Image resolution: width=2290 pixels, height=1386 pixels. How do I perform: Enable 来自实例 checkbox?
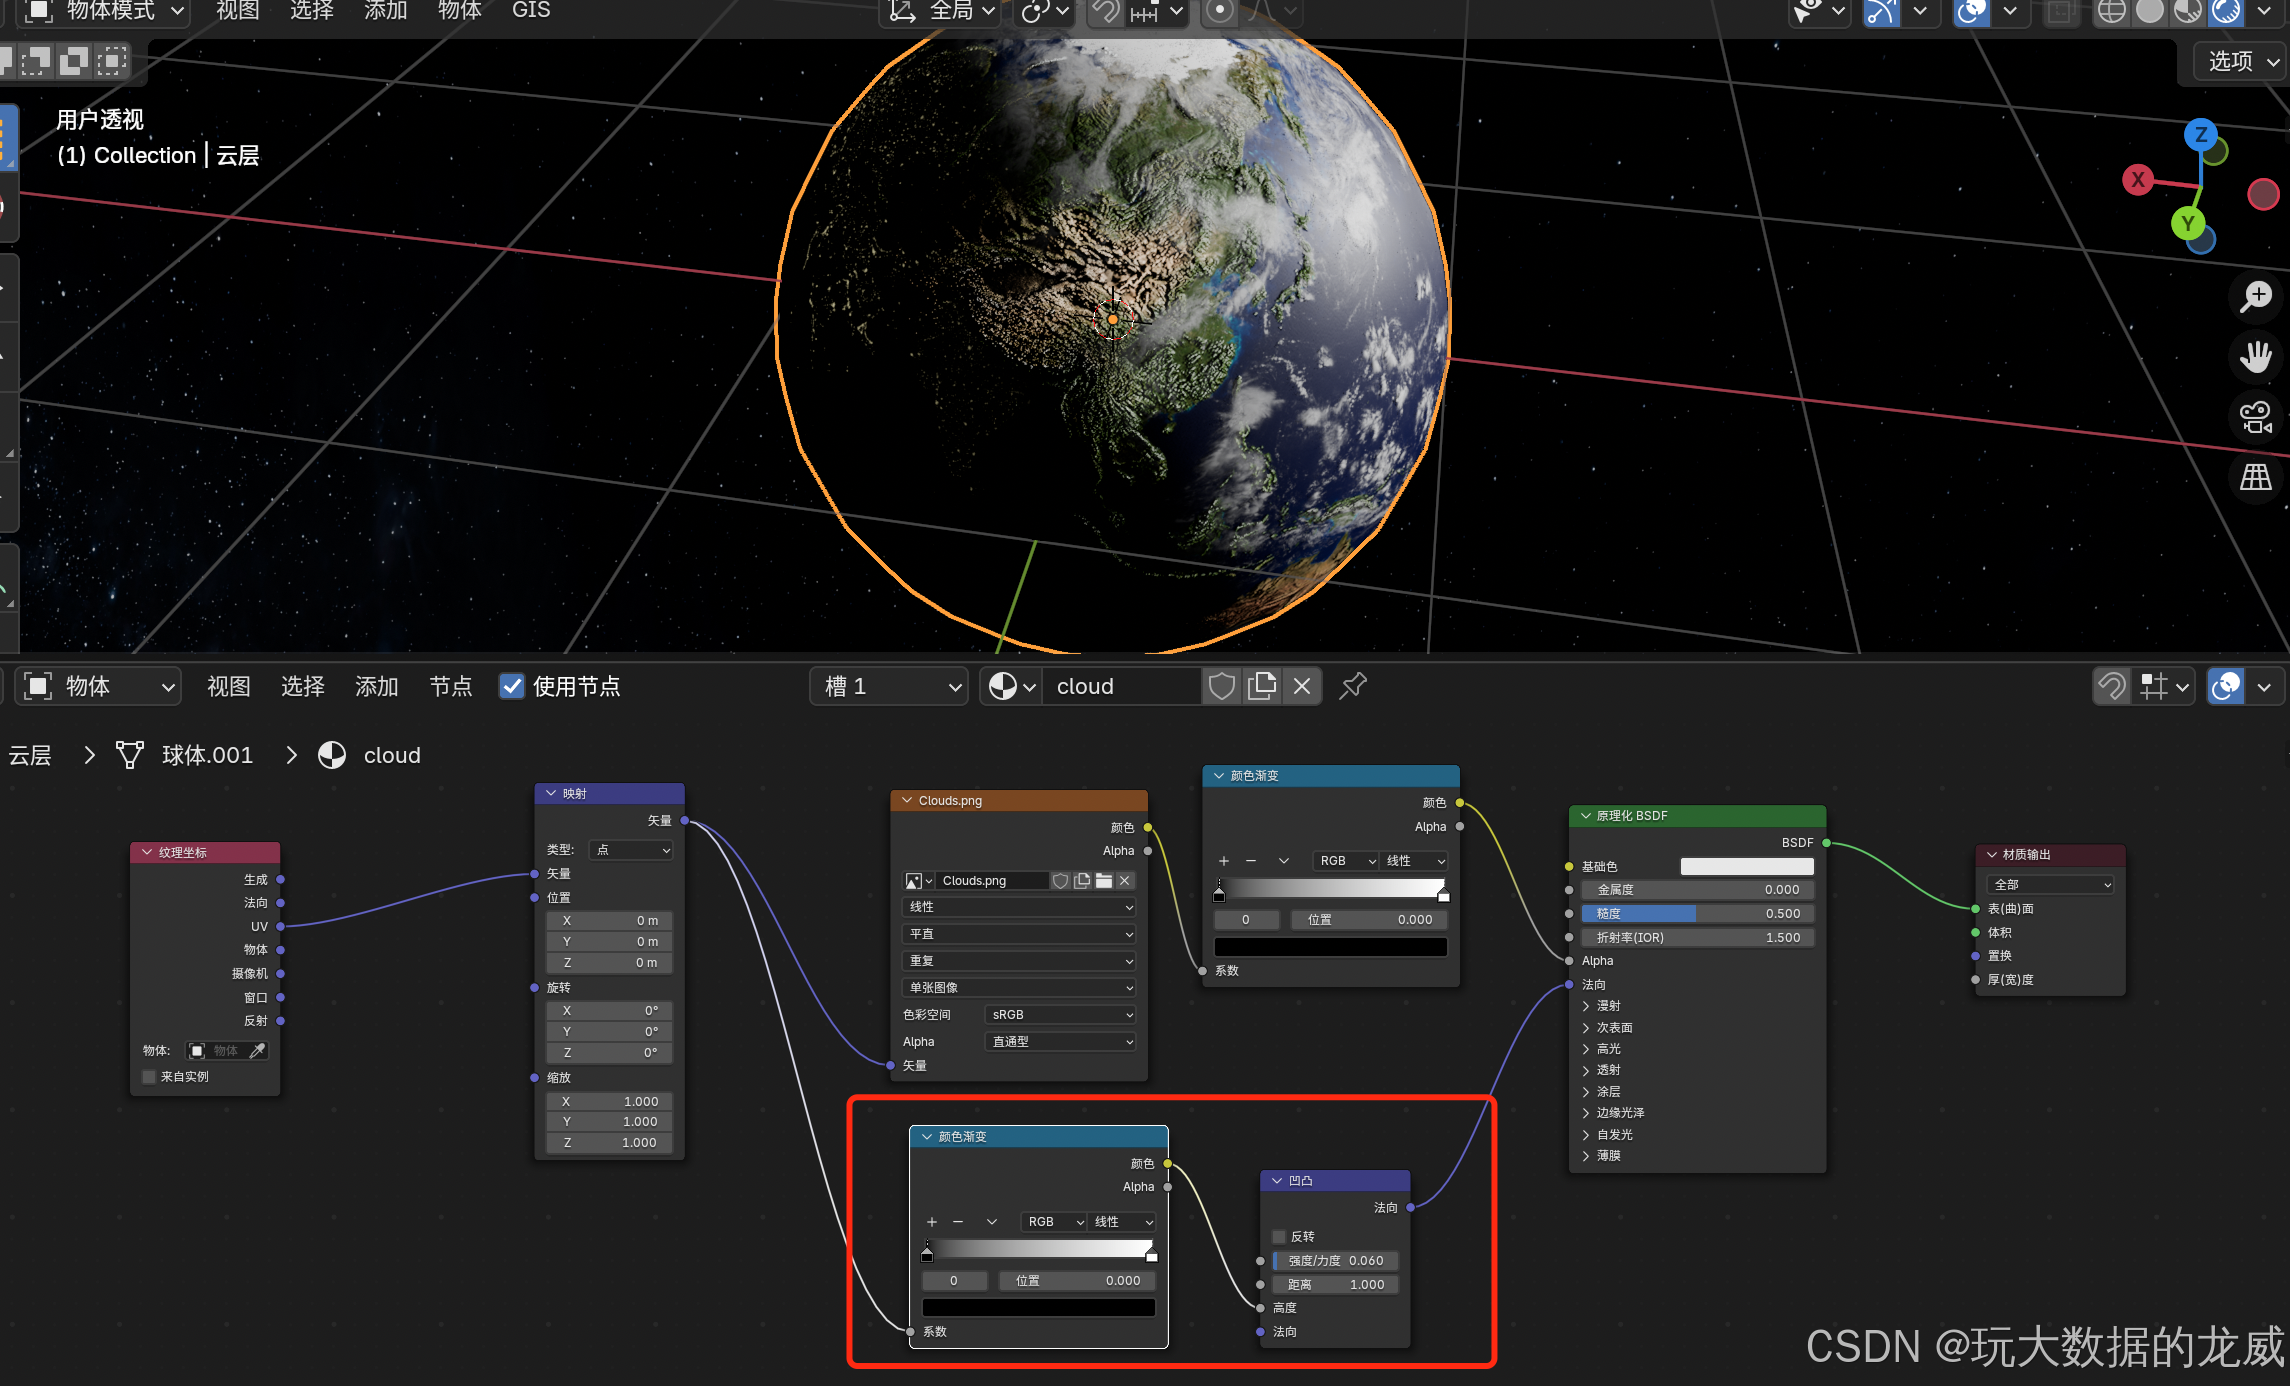point(150,1077)
